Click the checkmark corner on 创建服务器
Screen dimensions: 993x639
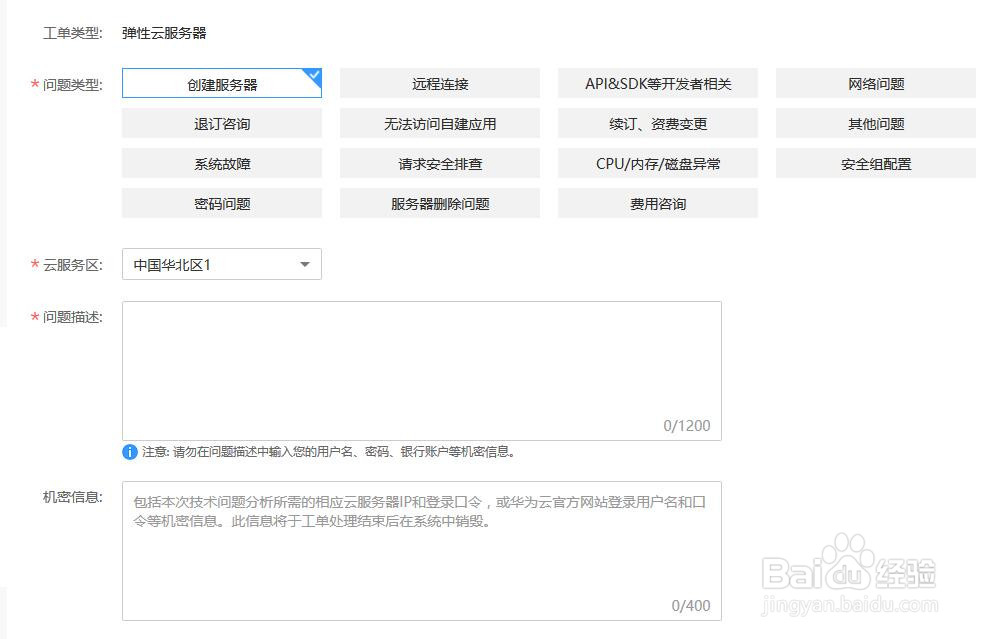coord(313,77)
